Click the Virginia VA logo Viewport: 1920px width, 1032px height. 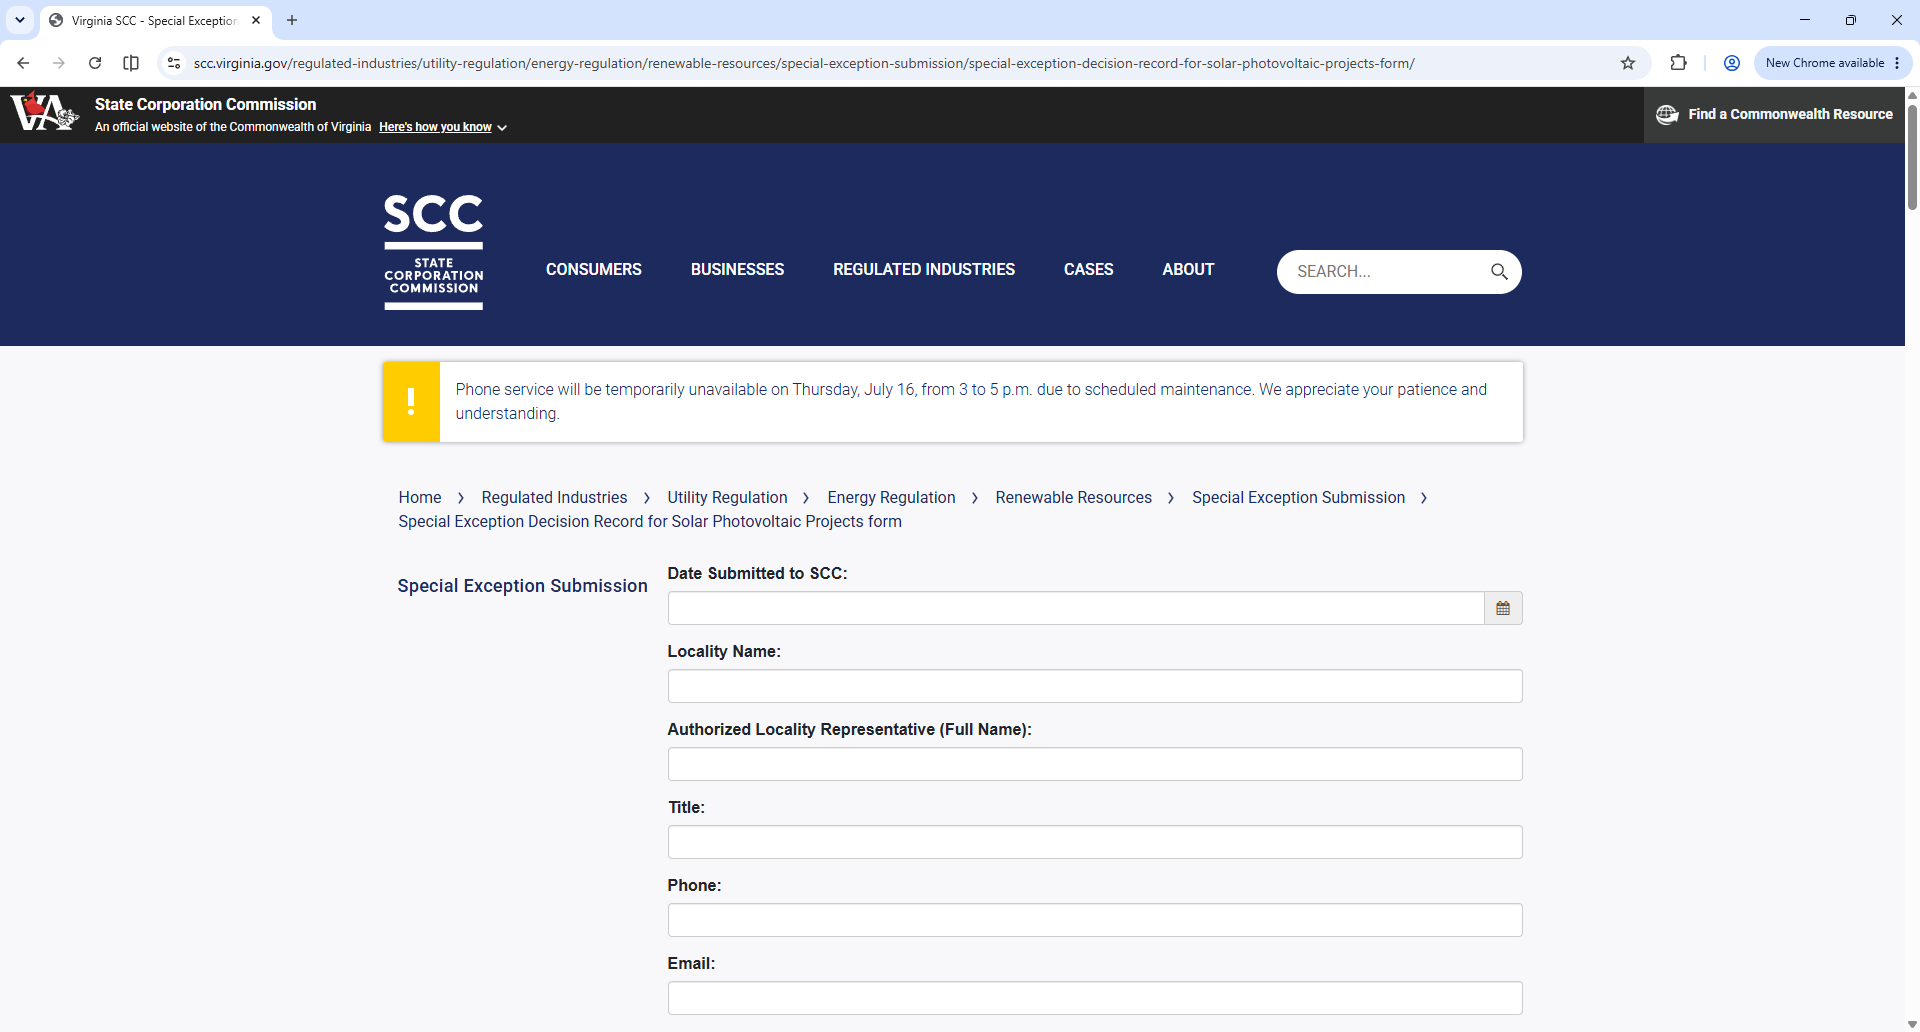click(x=44, y=112)
